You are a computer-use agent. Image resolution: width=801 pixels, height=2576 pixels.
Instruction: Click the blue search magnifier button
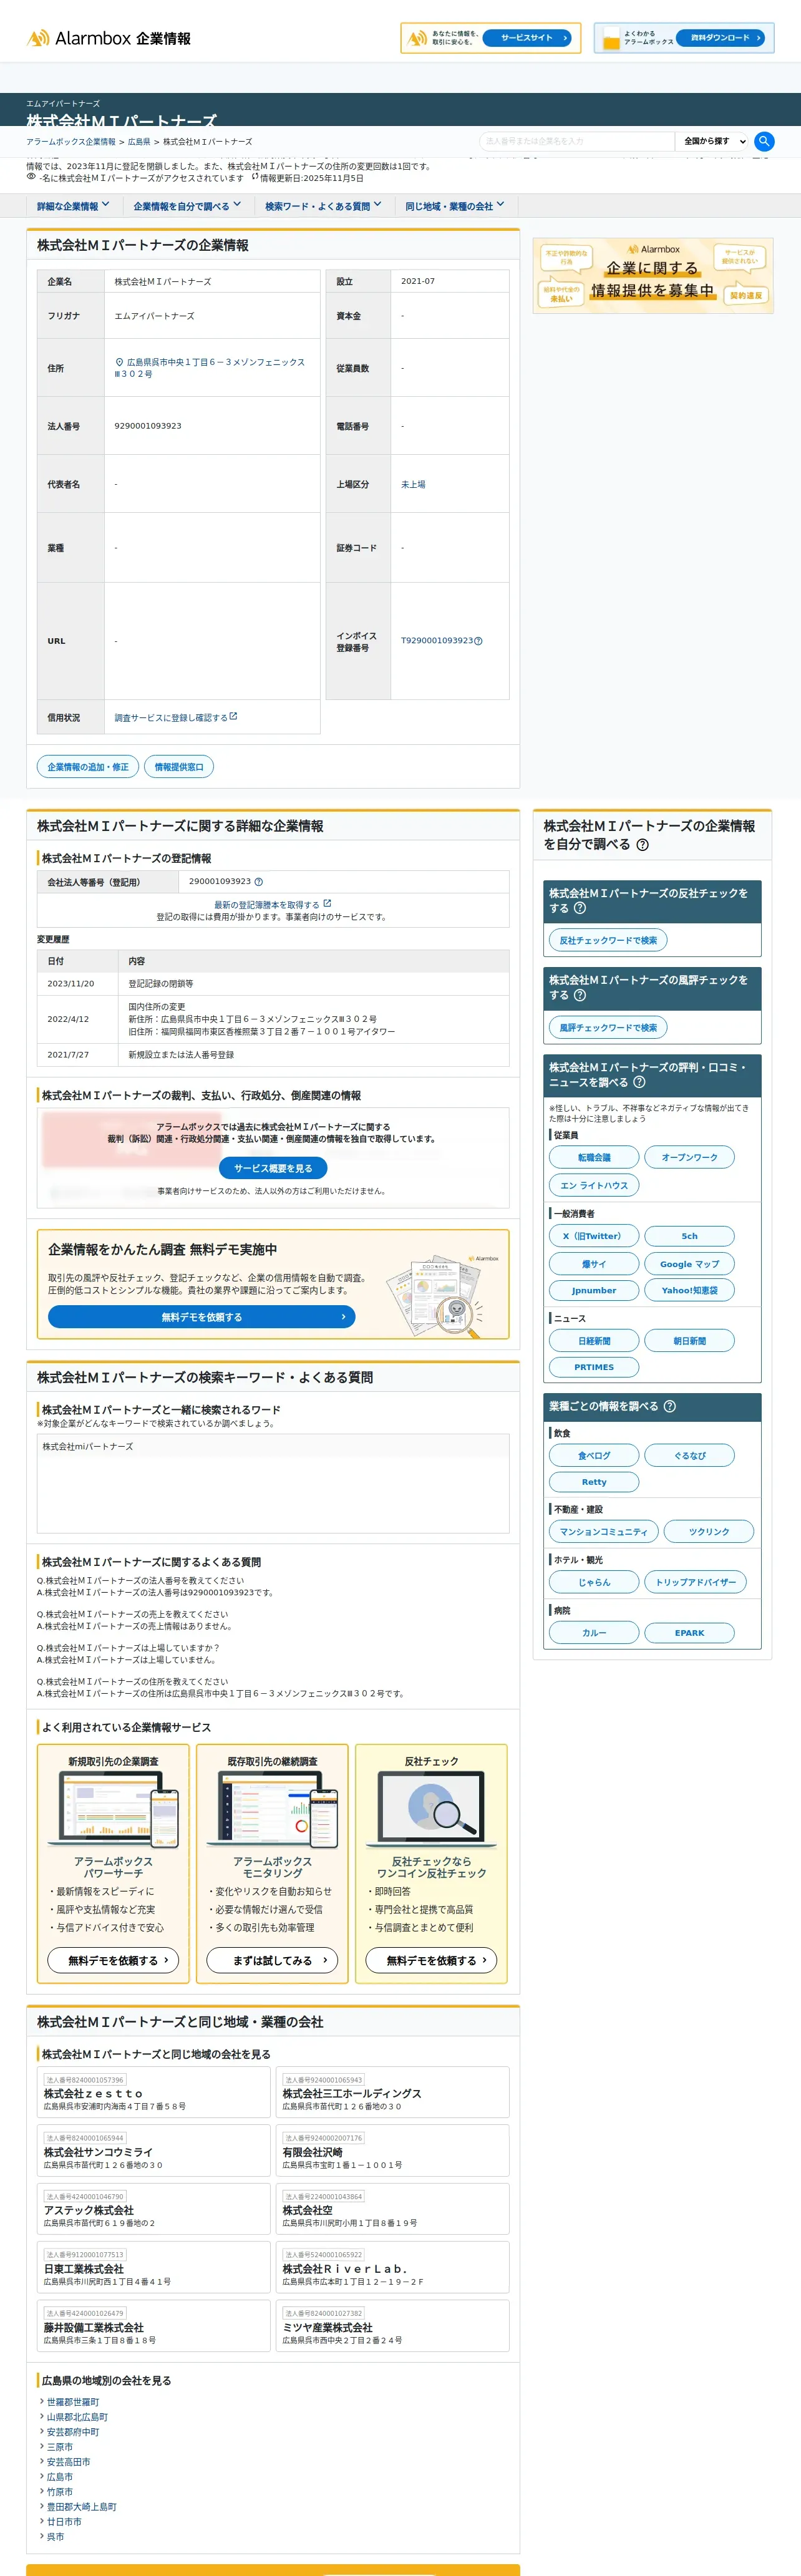click(764, 141)
